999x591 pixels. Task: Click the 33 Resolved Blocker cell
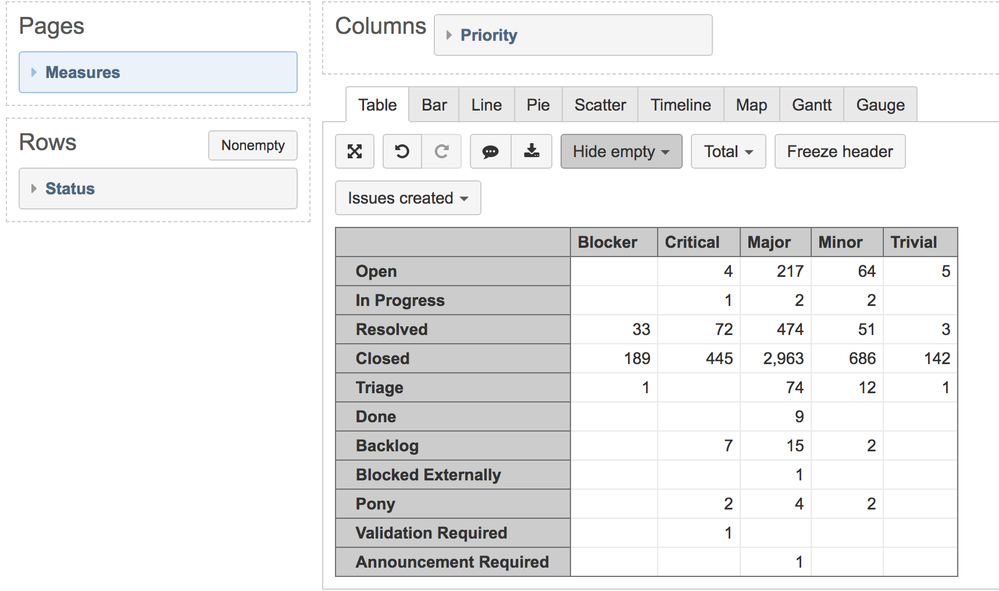tap(614, 329)
